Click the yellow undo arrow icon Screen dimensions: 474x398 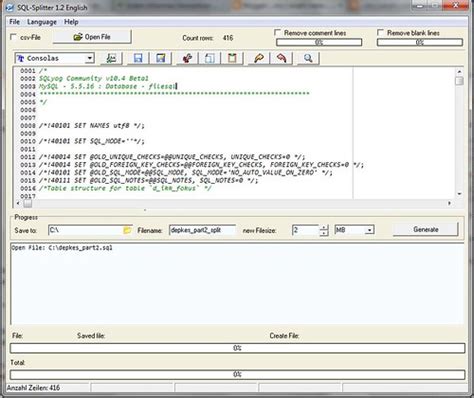pyautogui.click(x=259, y=58)
